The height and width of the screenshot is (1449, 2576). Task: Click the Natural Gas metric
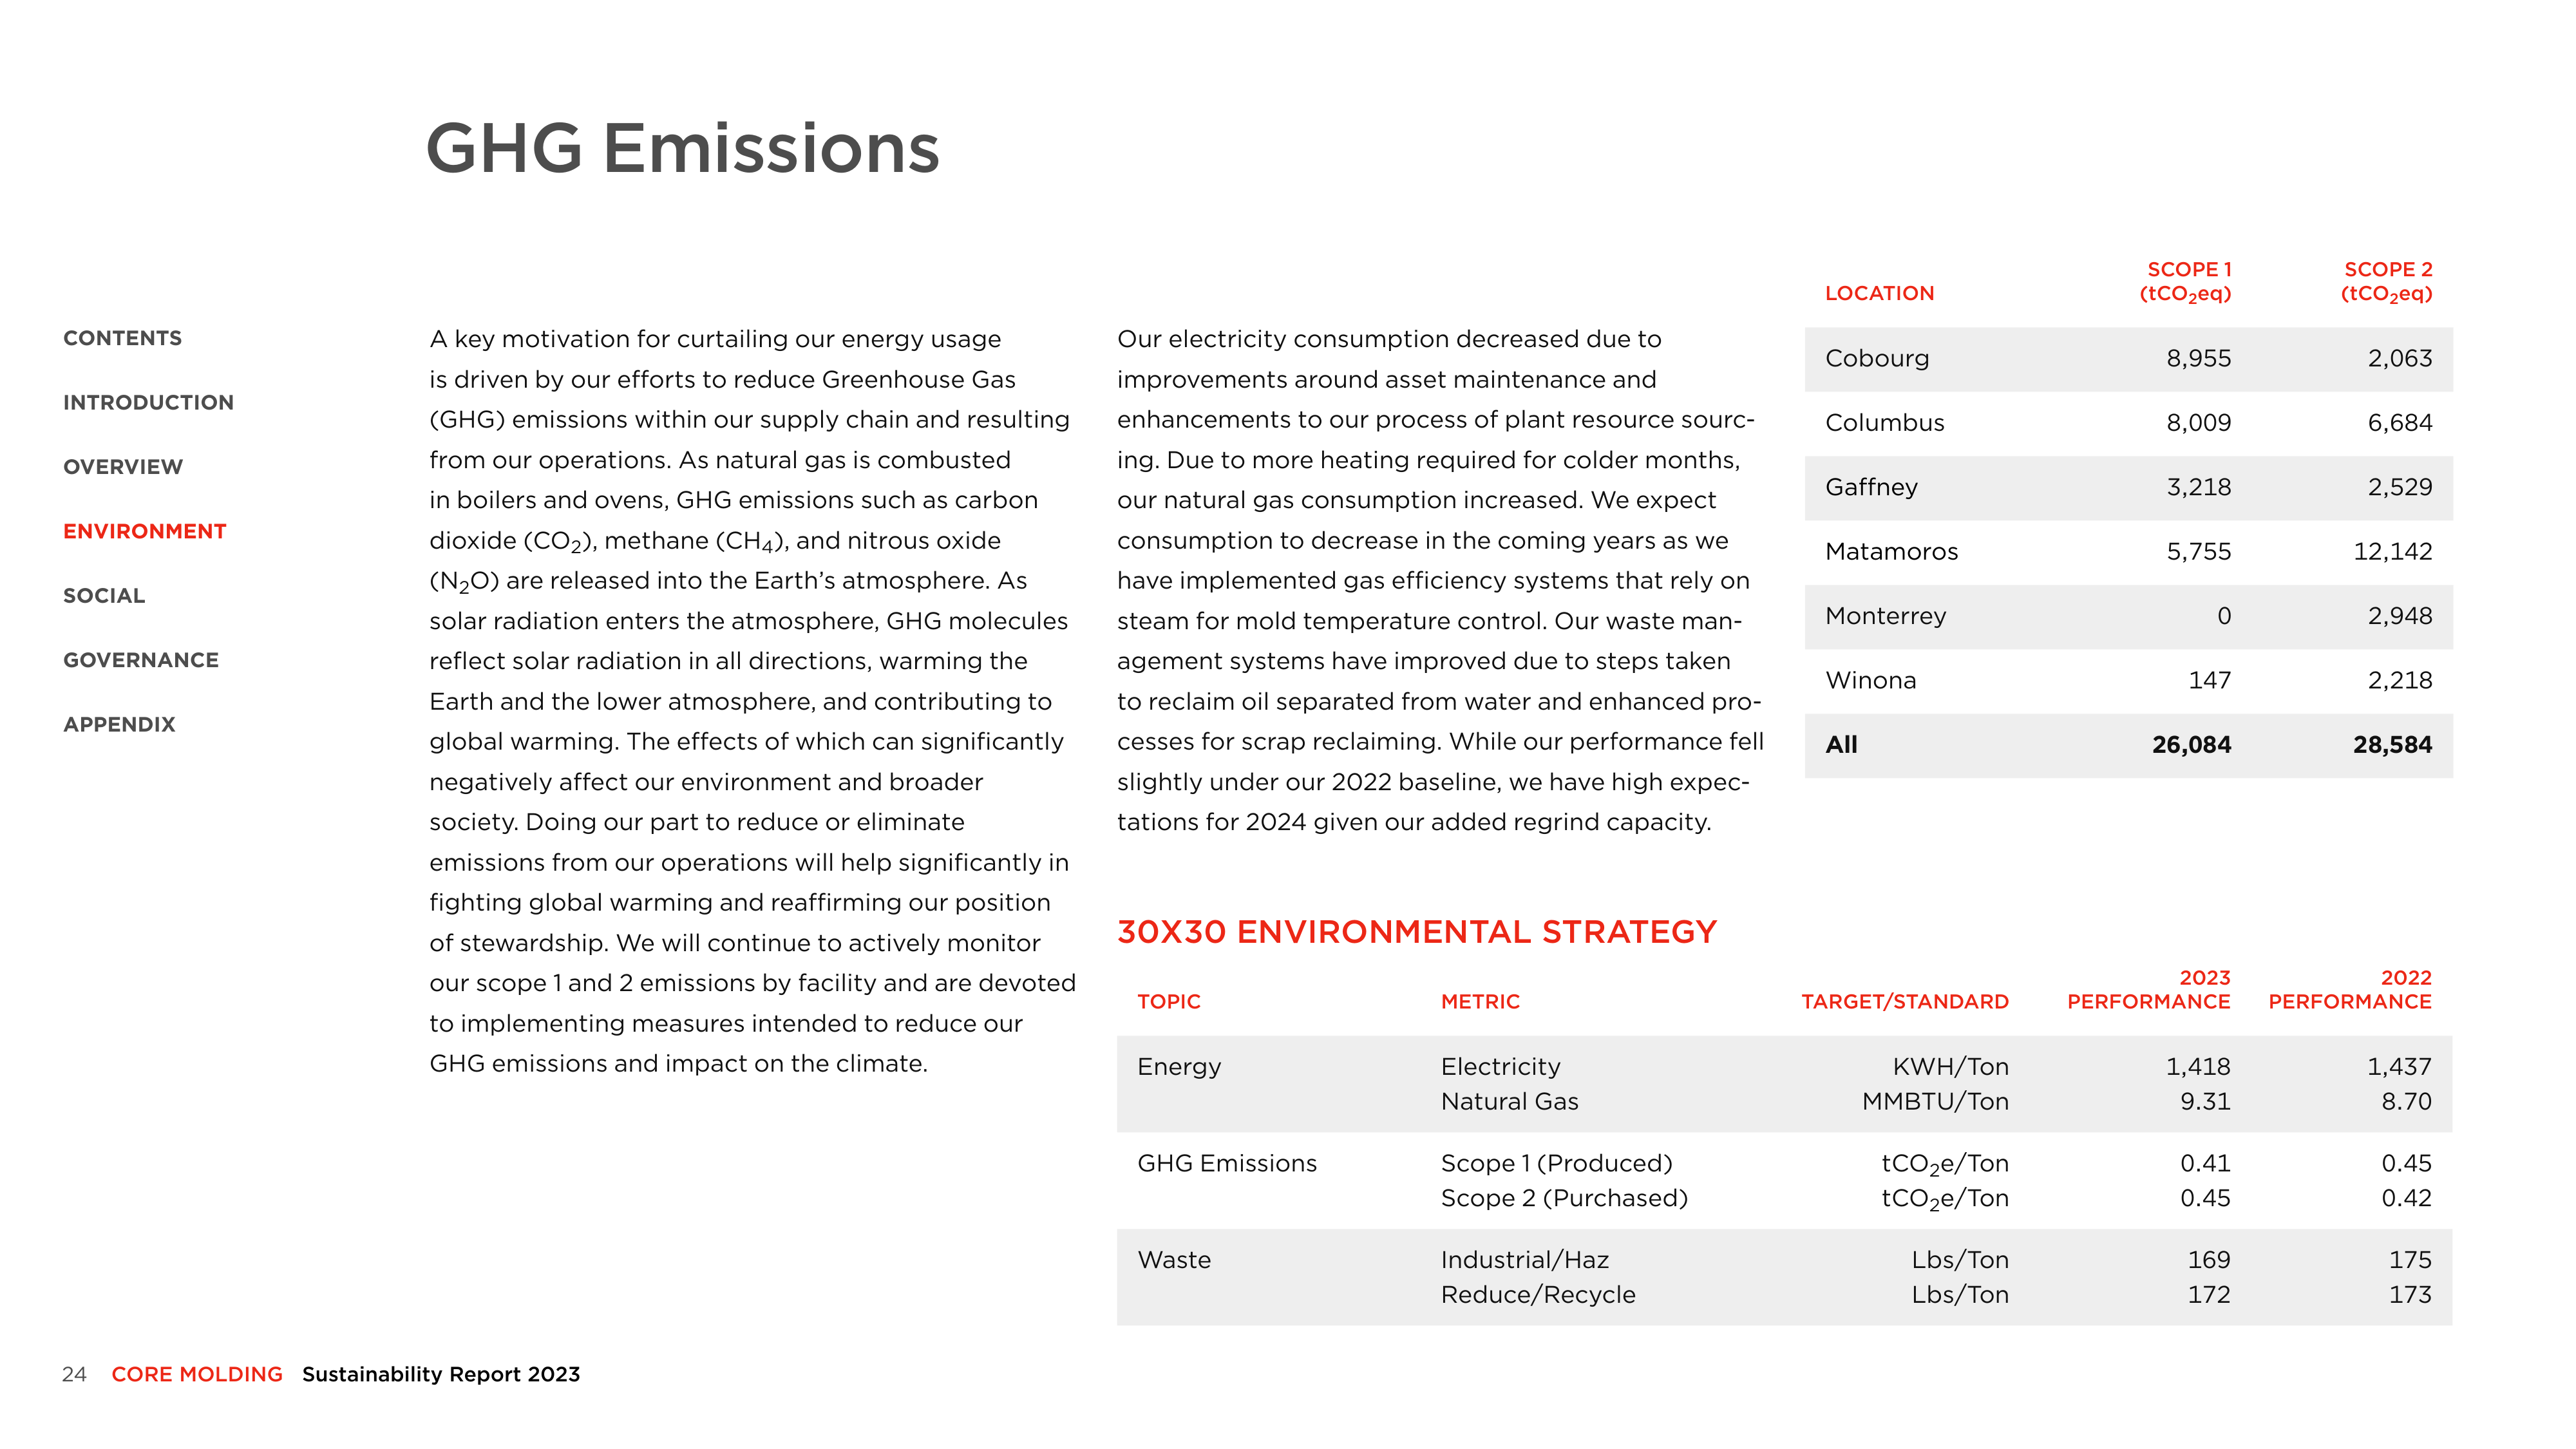coord(1509,1101)
